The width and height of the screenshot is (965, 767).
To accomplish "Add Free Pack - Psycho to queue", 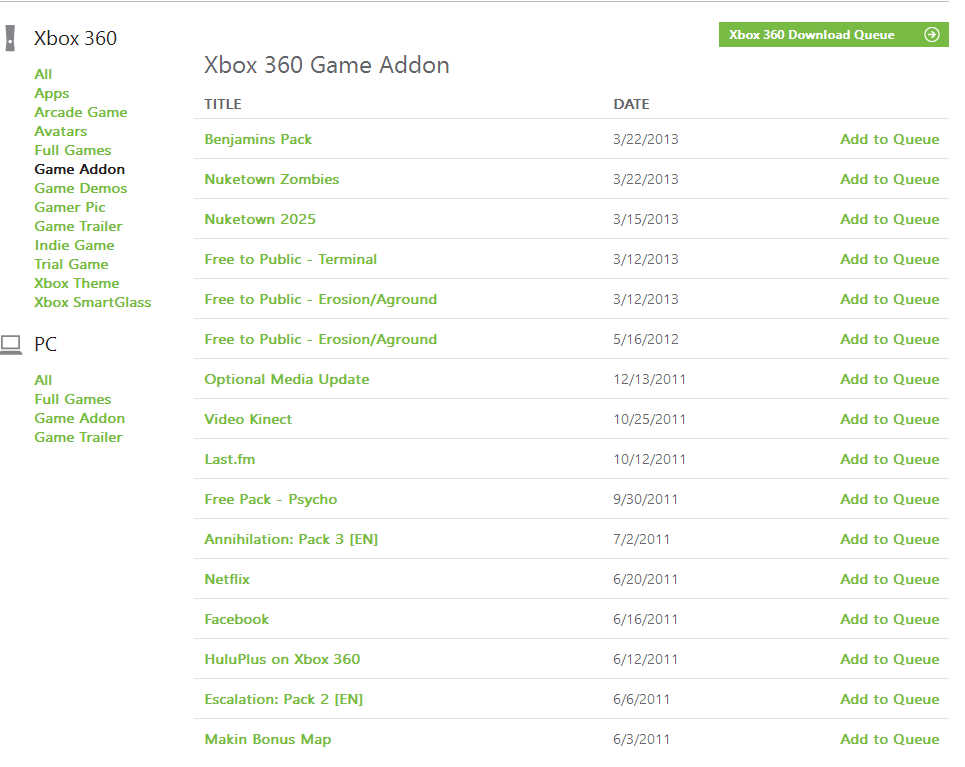I will [x=890, y=500].
